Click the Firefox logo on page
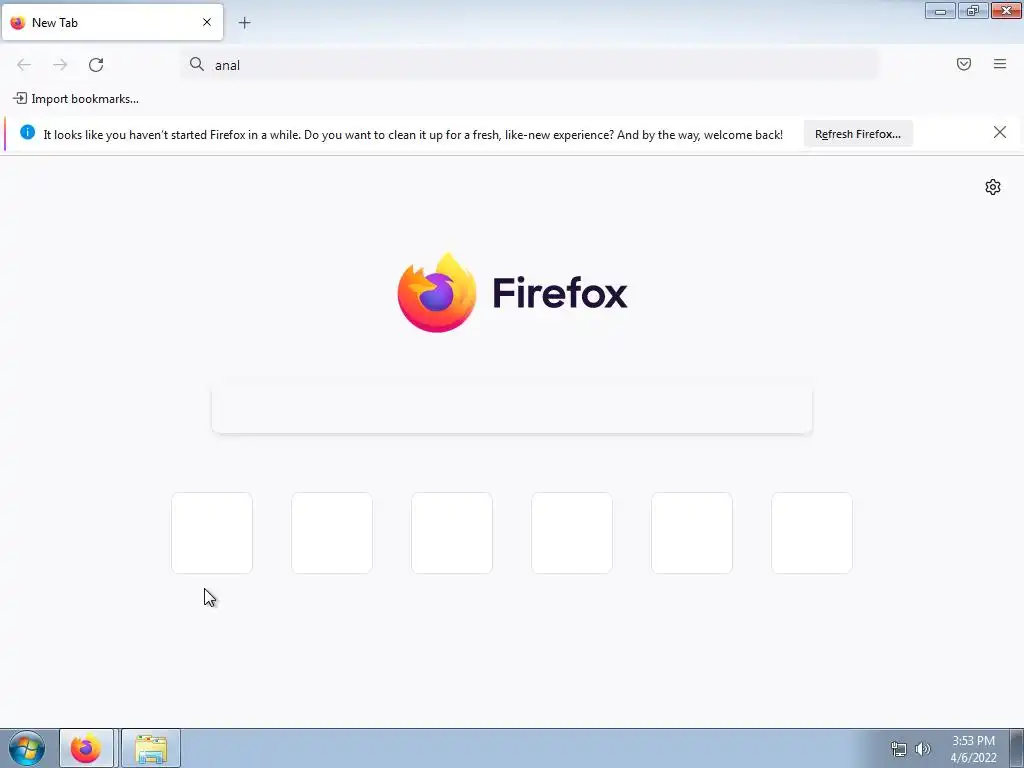This screenshot has width=1024, height=768. (x=513, y=293)
